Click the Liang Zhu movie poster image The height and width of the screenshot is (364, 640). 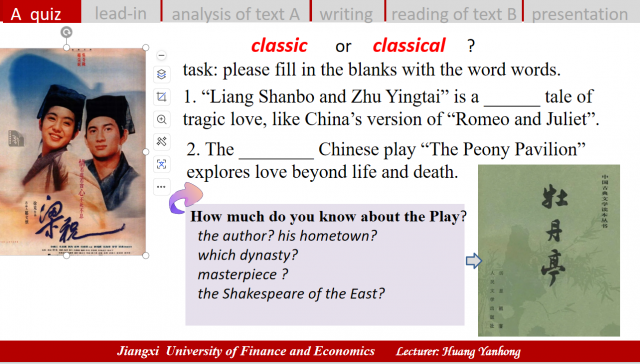(73, 152)
